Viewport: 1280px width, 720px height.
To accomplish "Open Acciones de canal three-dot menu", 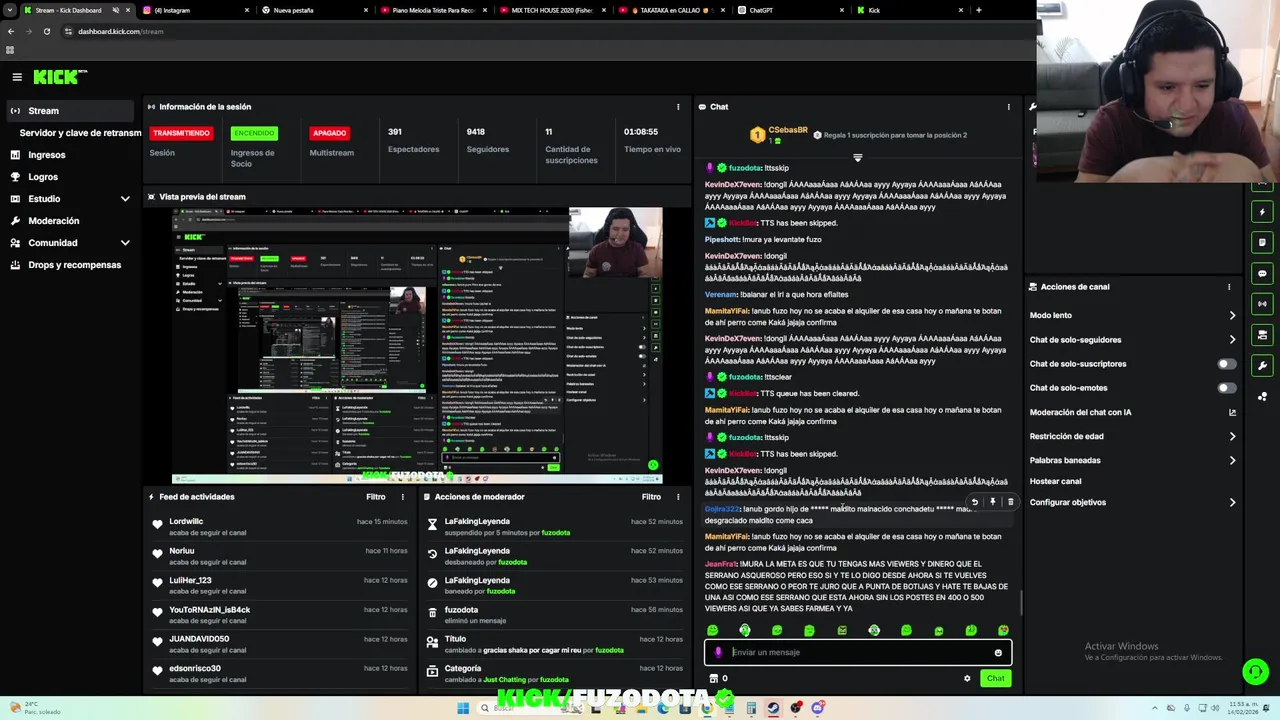I will 1229,287.
